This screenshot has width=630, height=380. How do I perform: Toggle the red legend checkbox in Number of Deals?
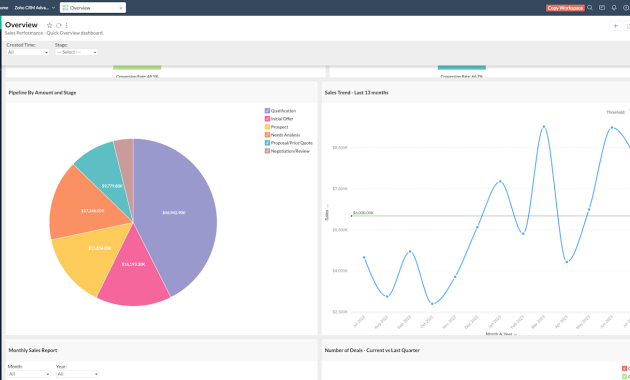tap(624, 368)
